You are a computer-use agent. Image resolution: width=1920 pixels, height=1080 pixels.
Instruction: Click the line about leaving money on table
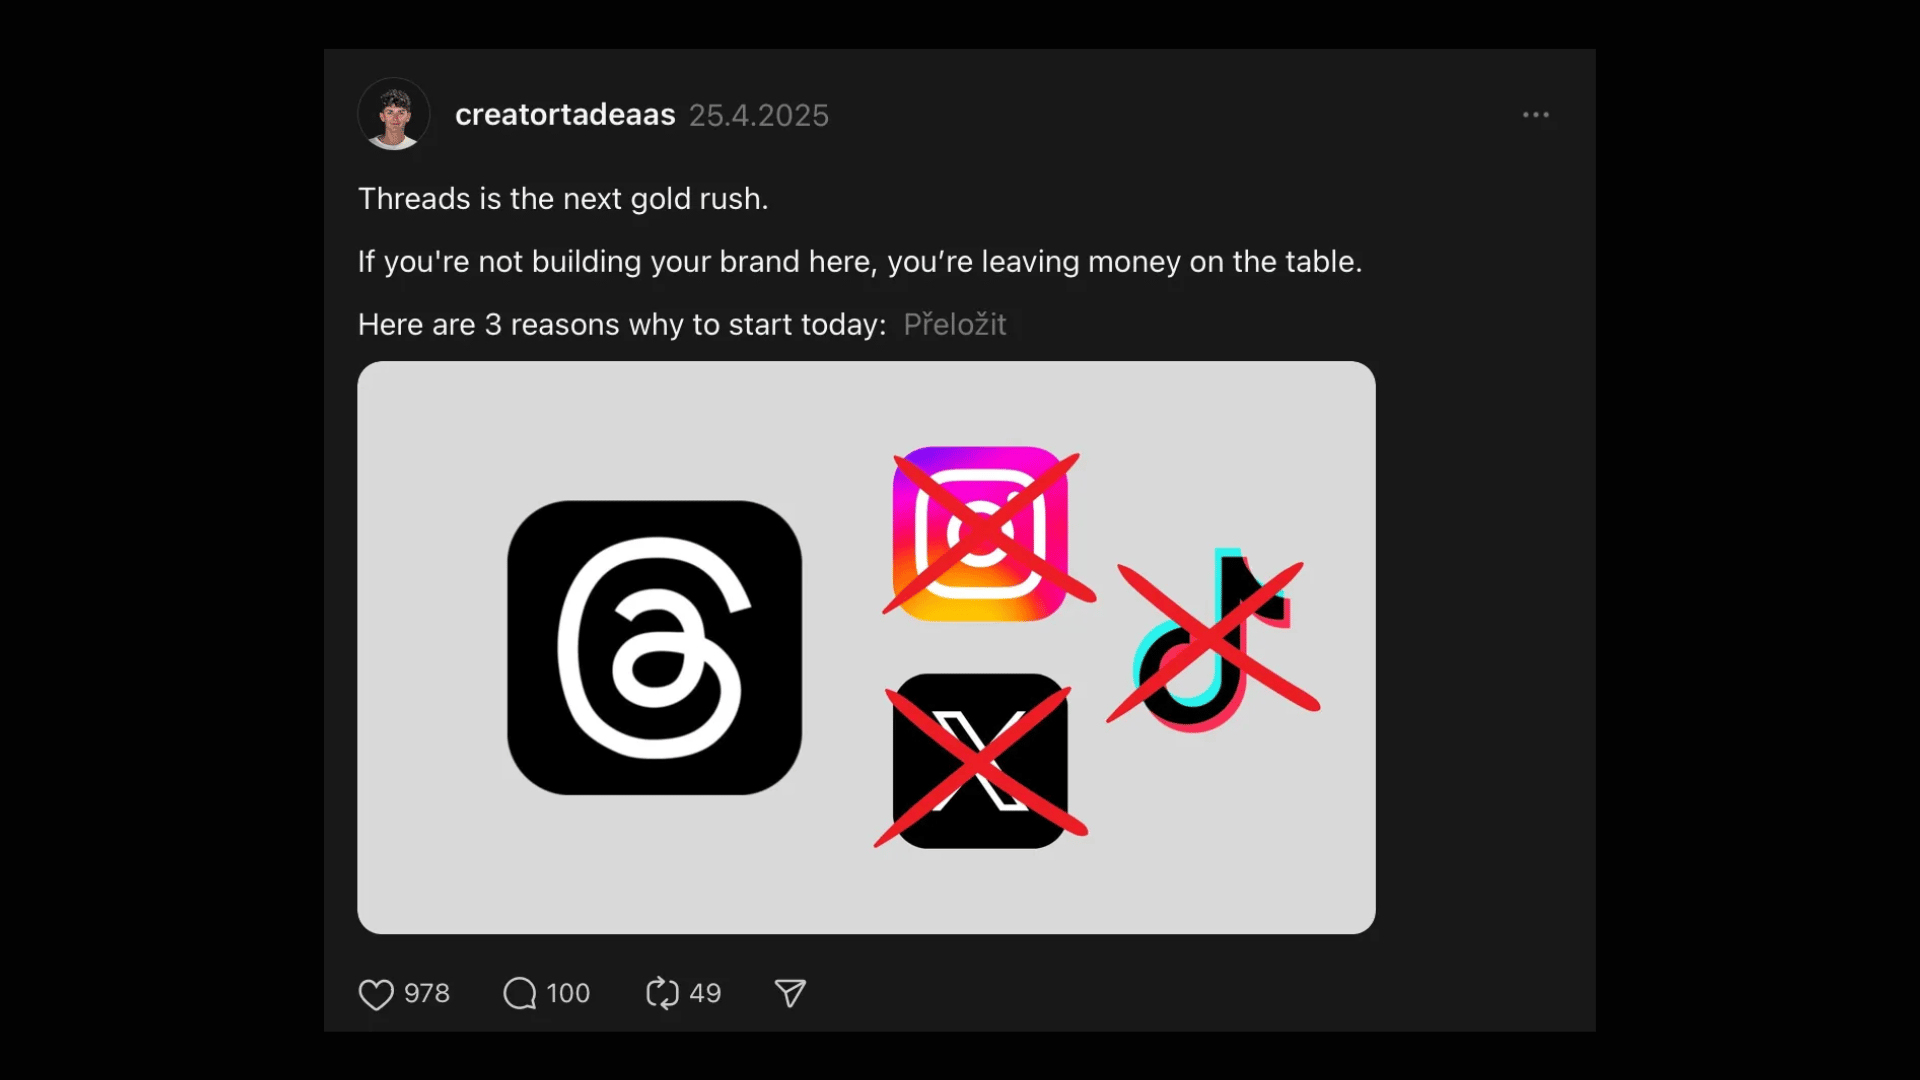[x=860, y=262]
